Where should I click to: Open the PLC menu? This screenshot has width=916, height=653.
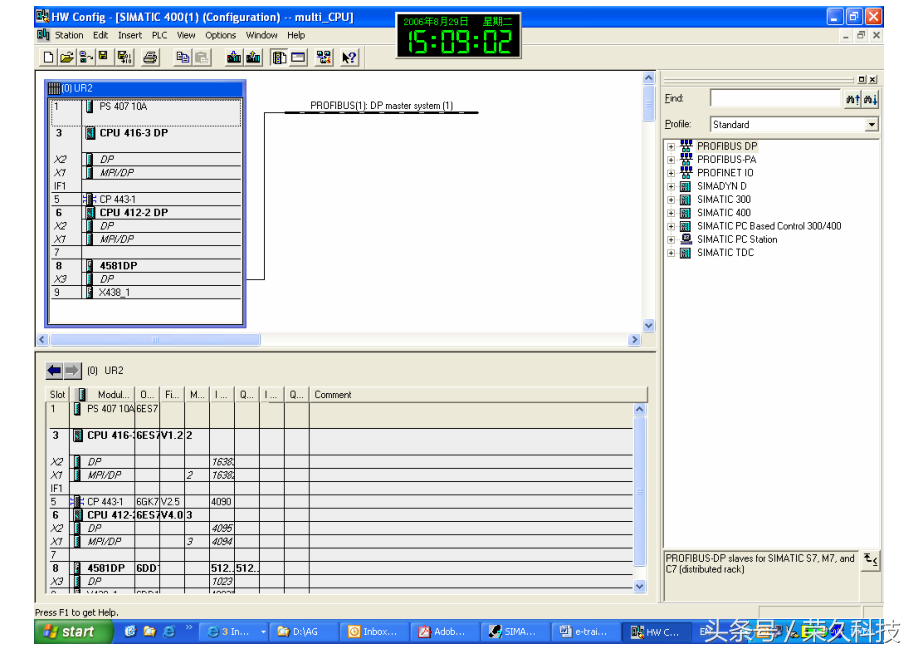click(159, 35)
